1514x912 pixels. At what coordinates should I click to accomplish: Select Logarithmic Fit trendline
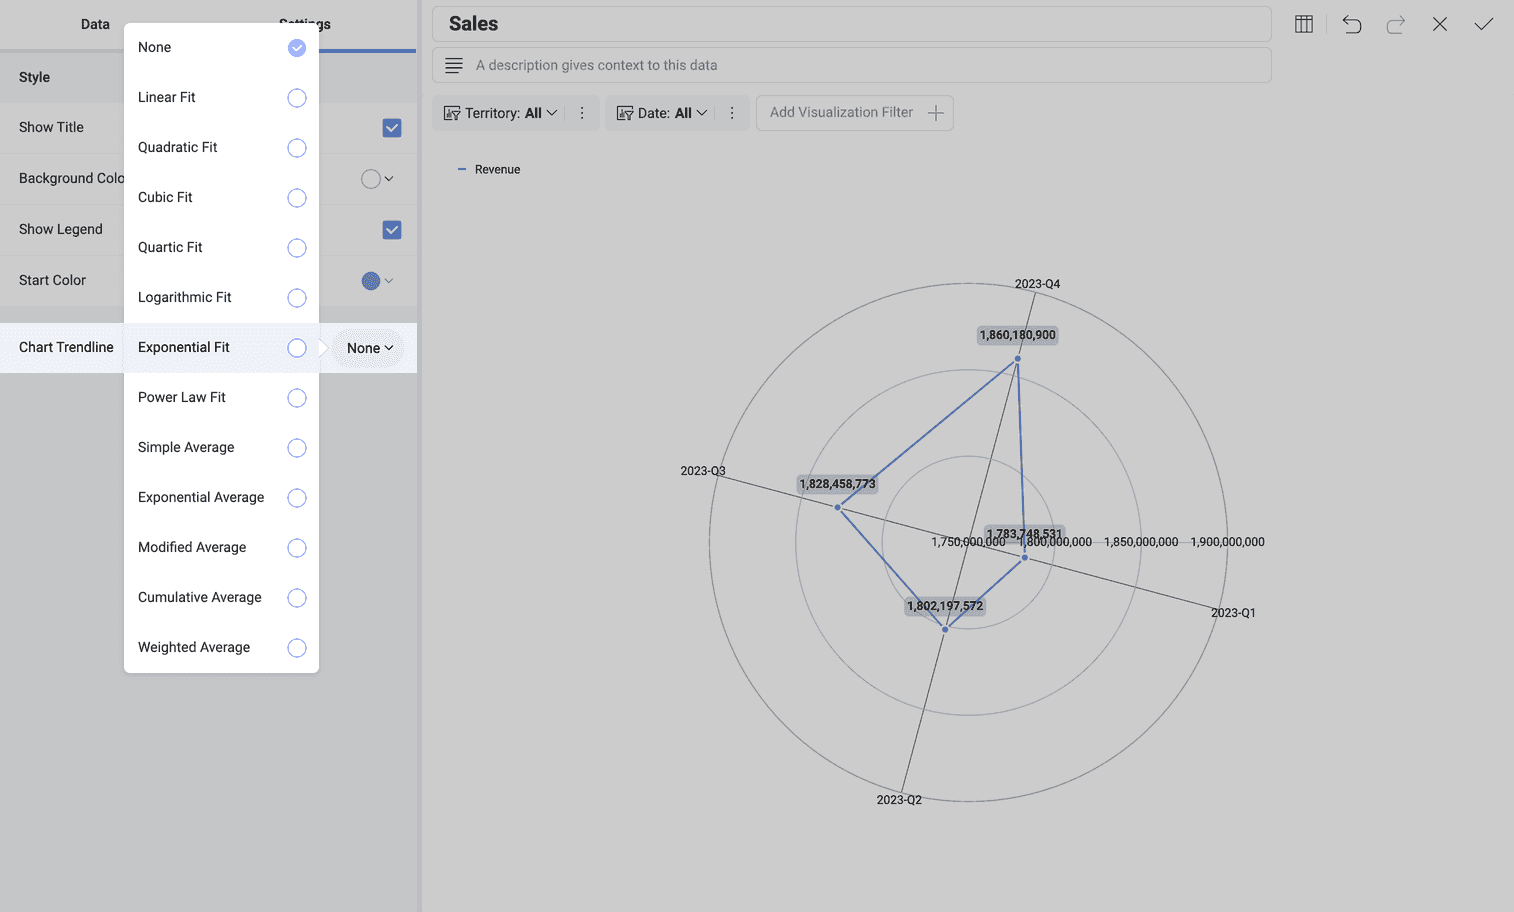(221, 298)
